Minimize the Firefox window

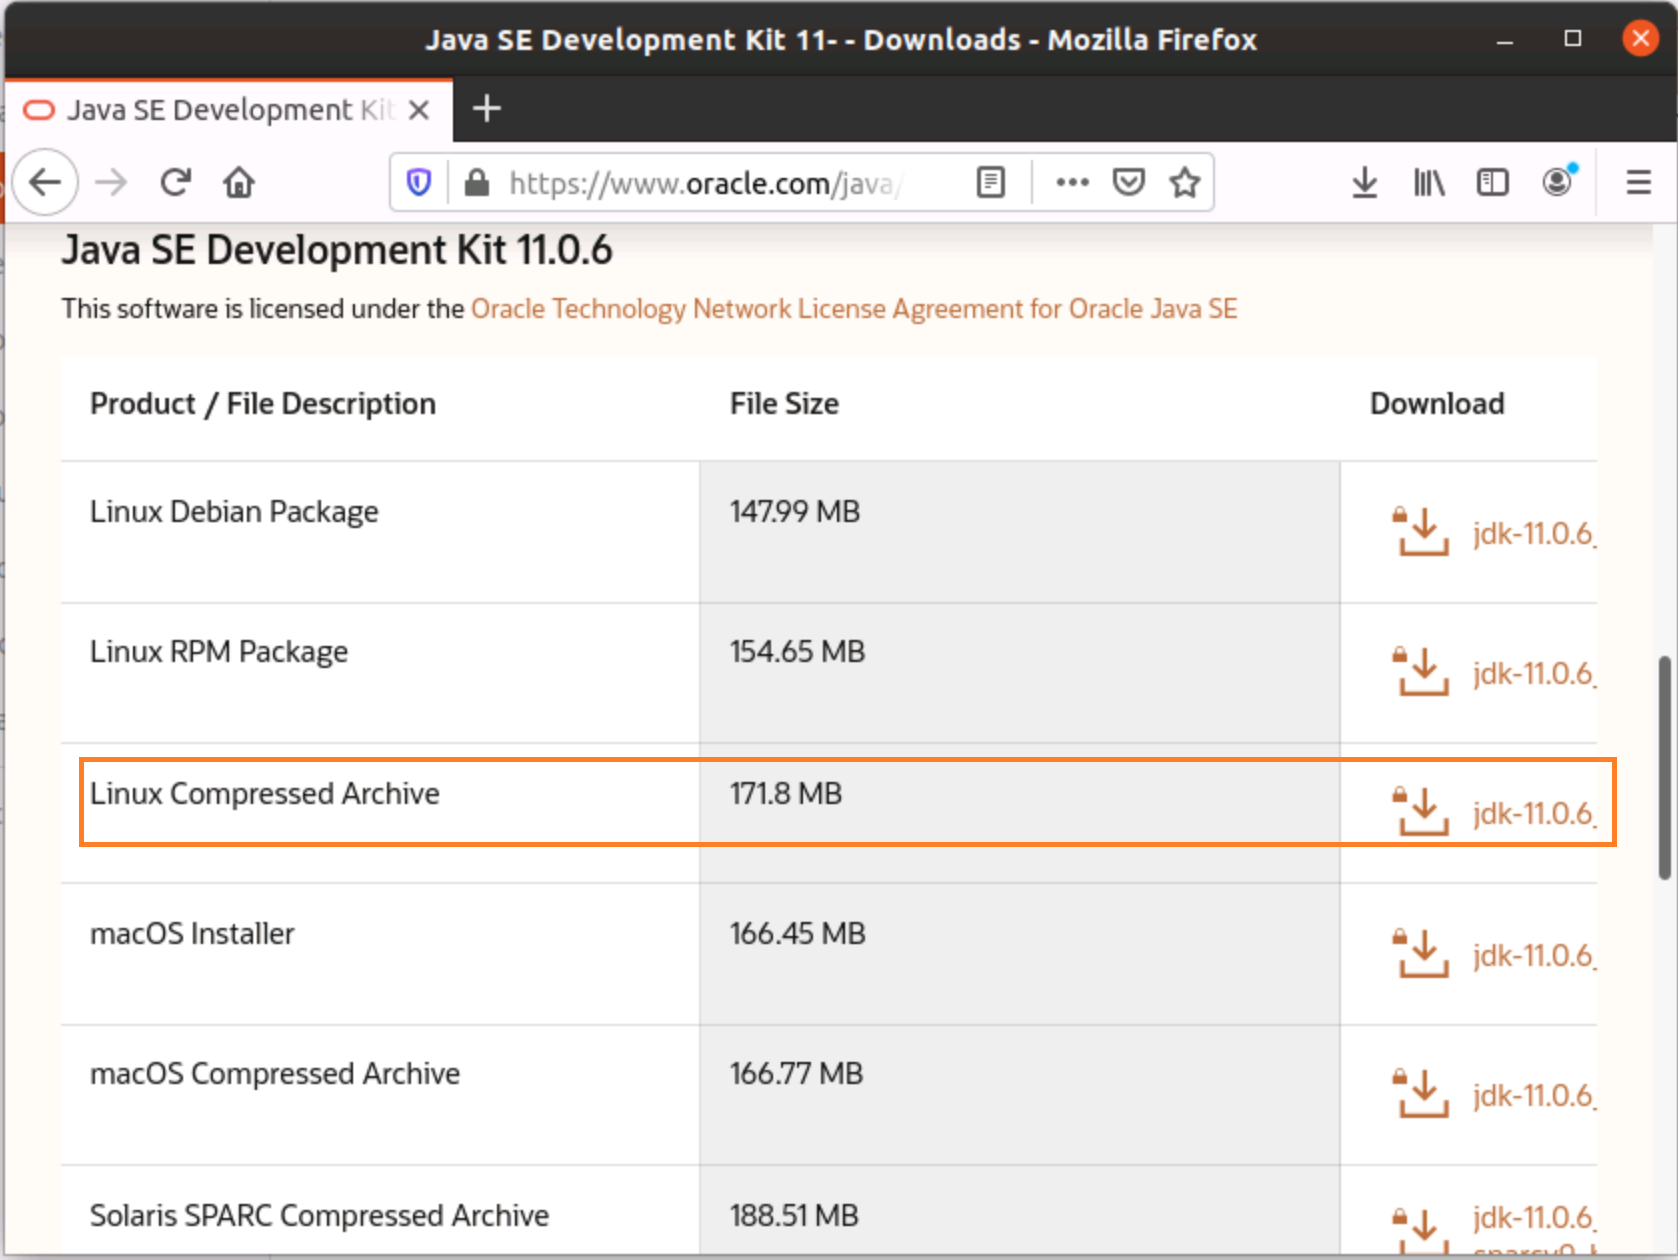(1505, 40)
